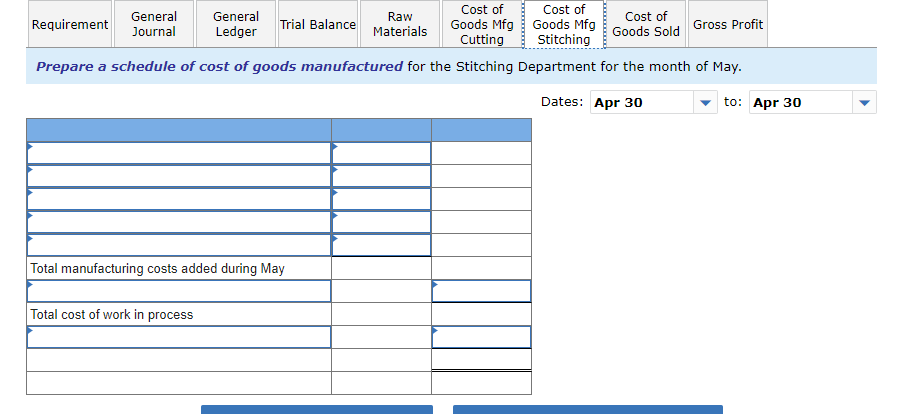The image size is (909, 414).
Task: Click fifth row's middle column amount field
Action: (381, 245)
